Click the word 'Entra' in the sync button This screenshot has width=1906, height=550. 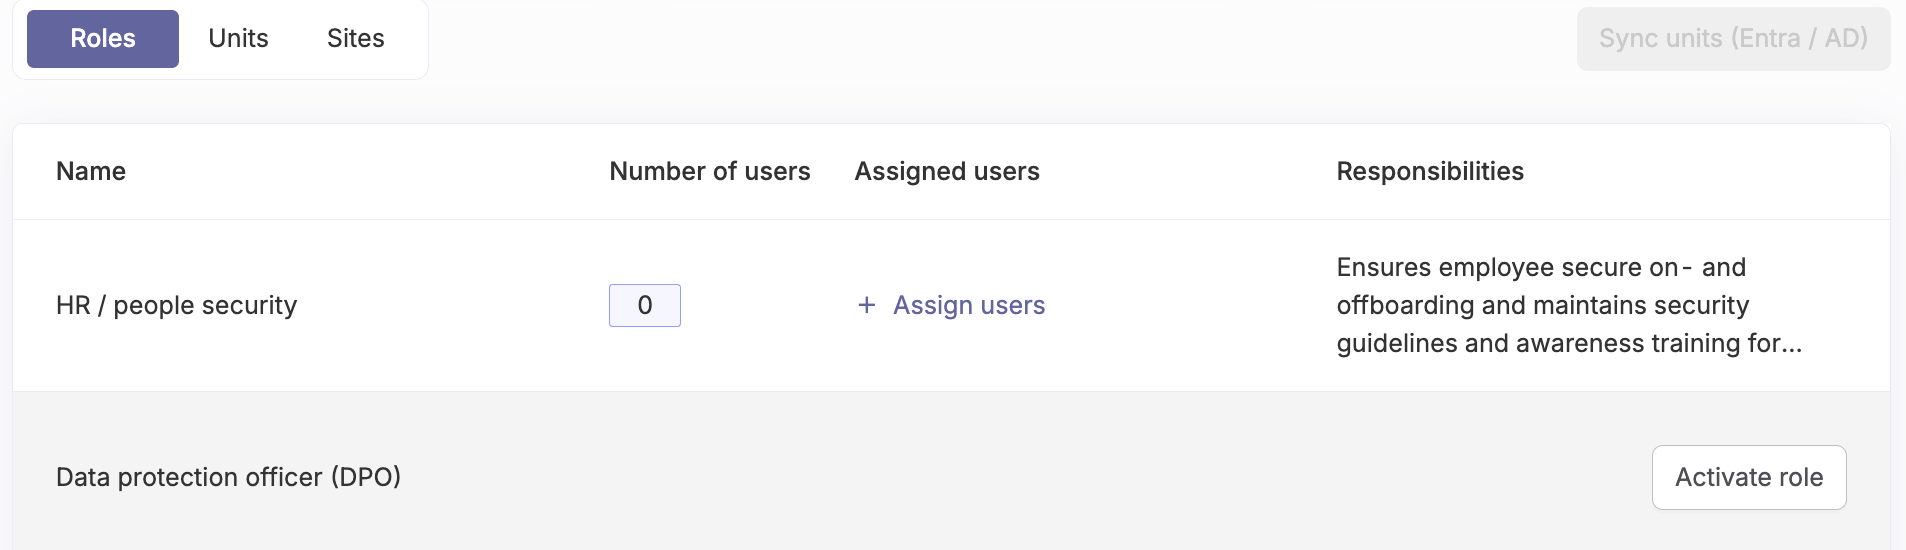pyautogui.click(x=1770, y=39)
